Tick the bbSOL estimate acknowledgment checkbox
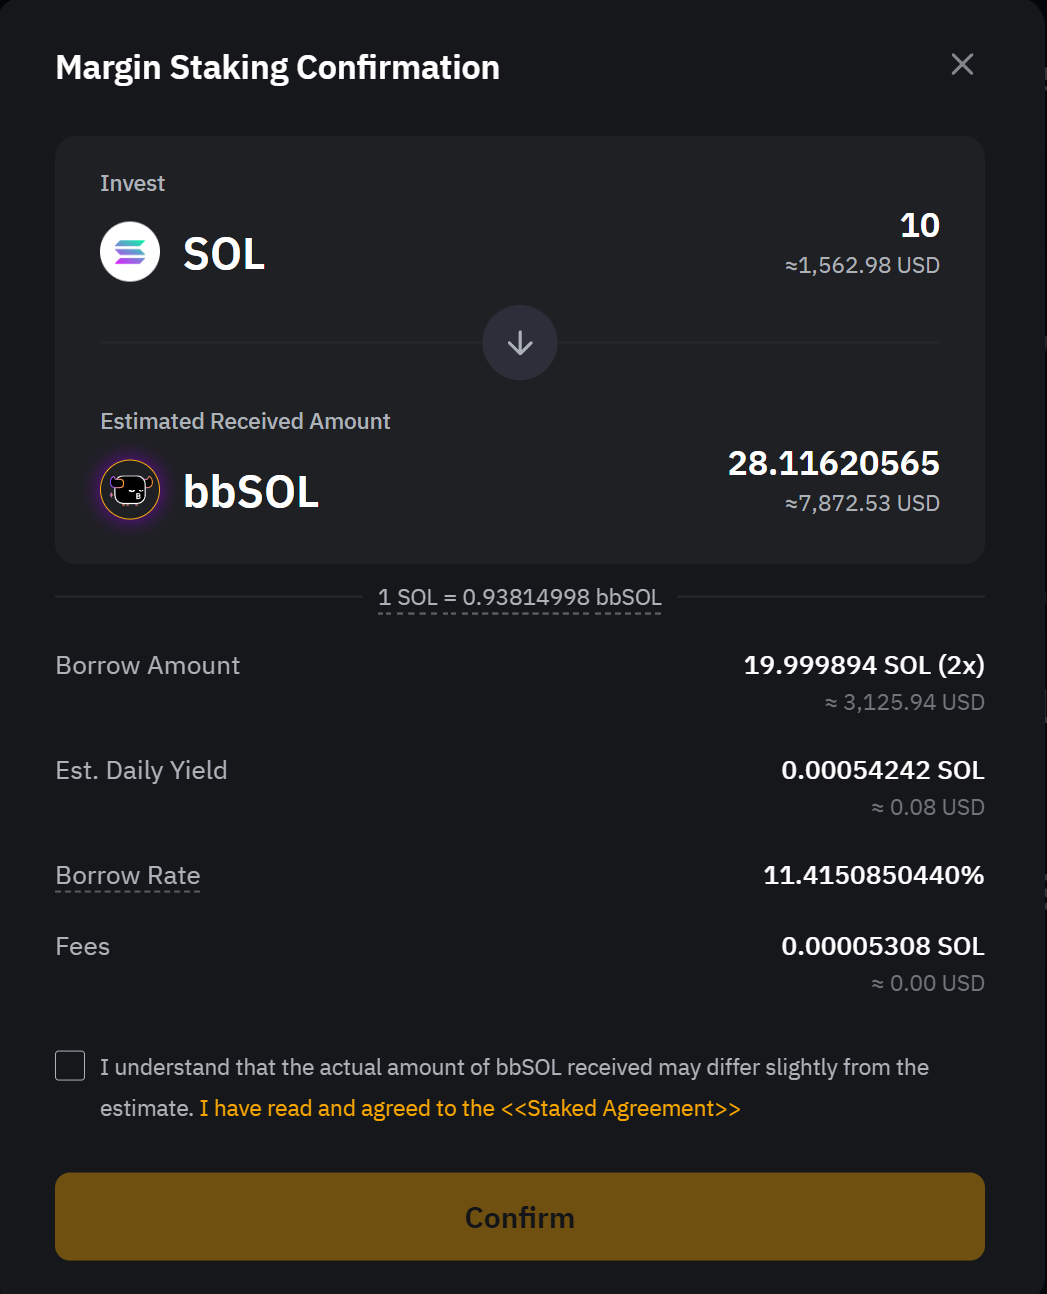 (x=70, y=1066)
